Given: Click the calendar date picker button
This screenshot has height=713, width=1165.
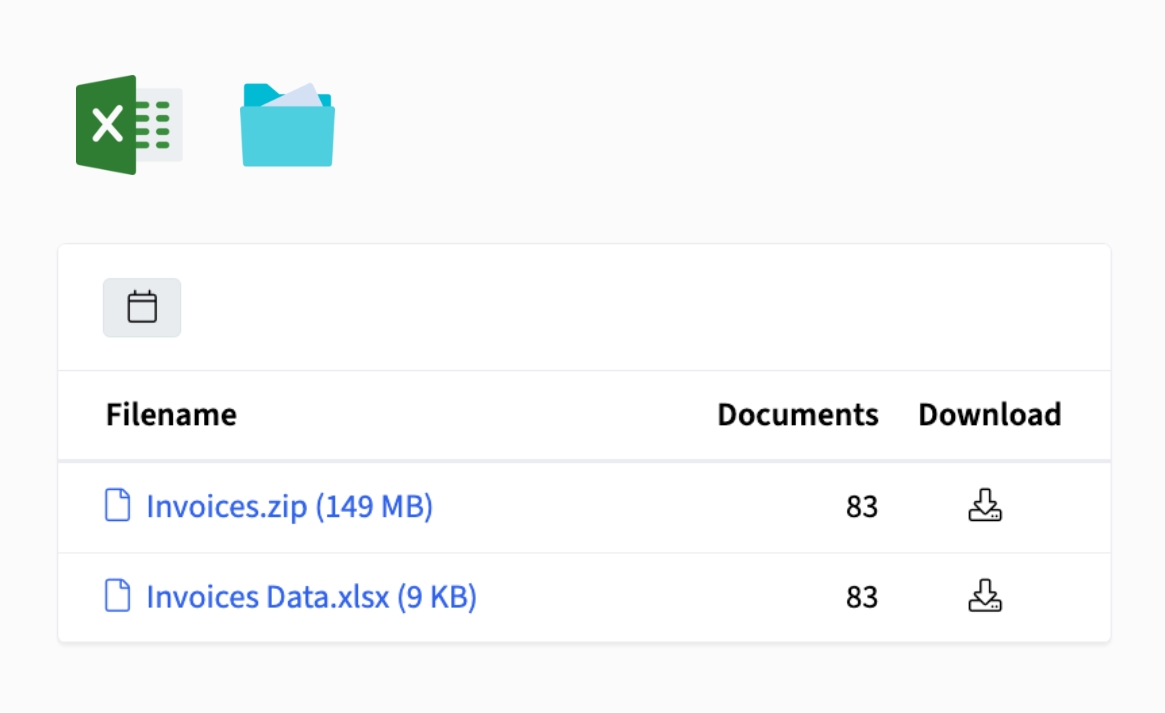Looking at the screenshot, I should coord(142,307).
